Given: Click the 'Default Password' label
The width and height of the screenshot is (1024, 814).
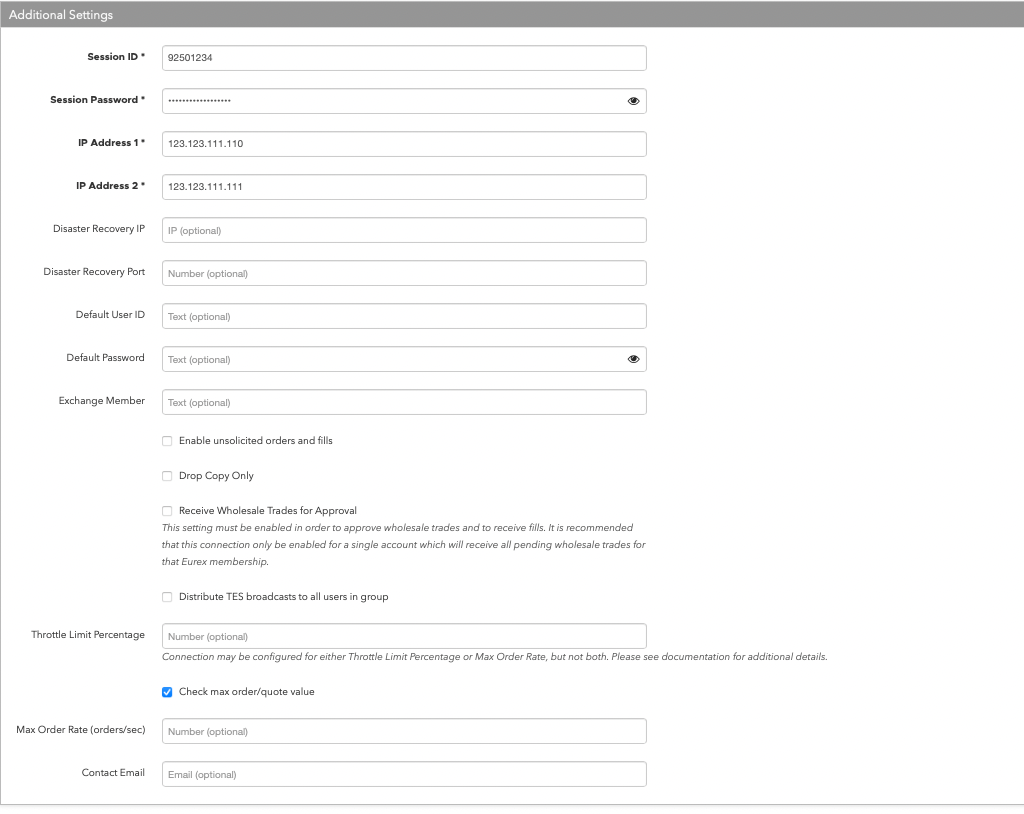Looking at the screenshot, I should point(105,358).
